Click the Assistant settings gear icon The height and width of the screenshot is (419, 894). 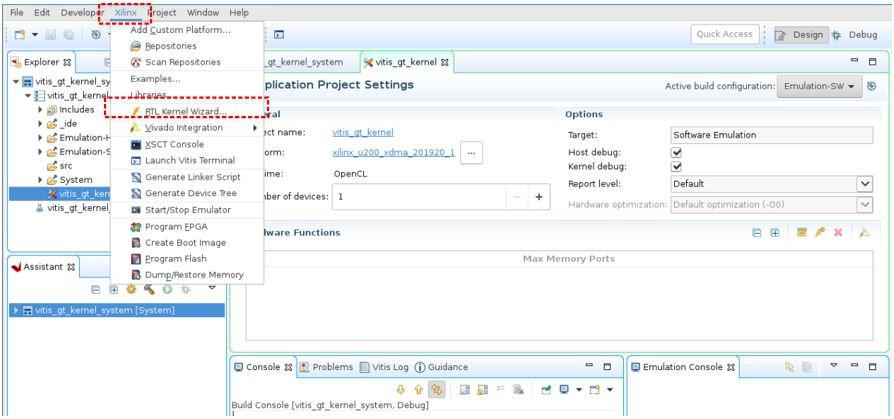click(x=131, y=290)
